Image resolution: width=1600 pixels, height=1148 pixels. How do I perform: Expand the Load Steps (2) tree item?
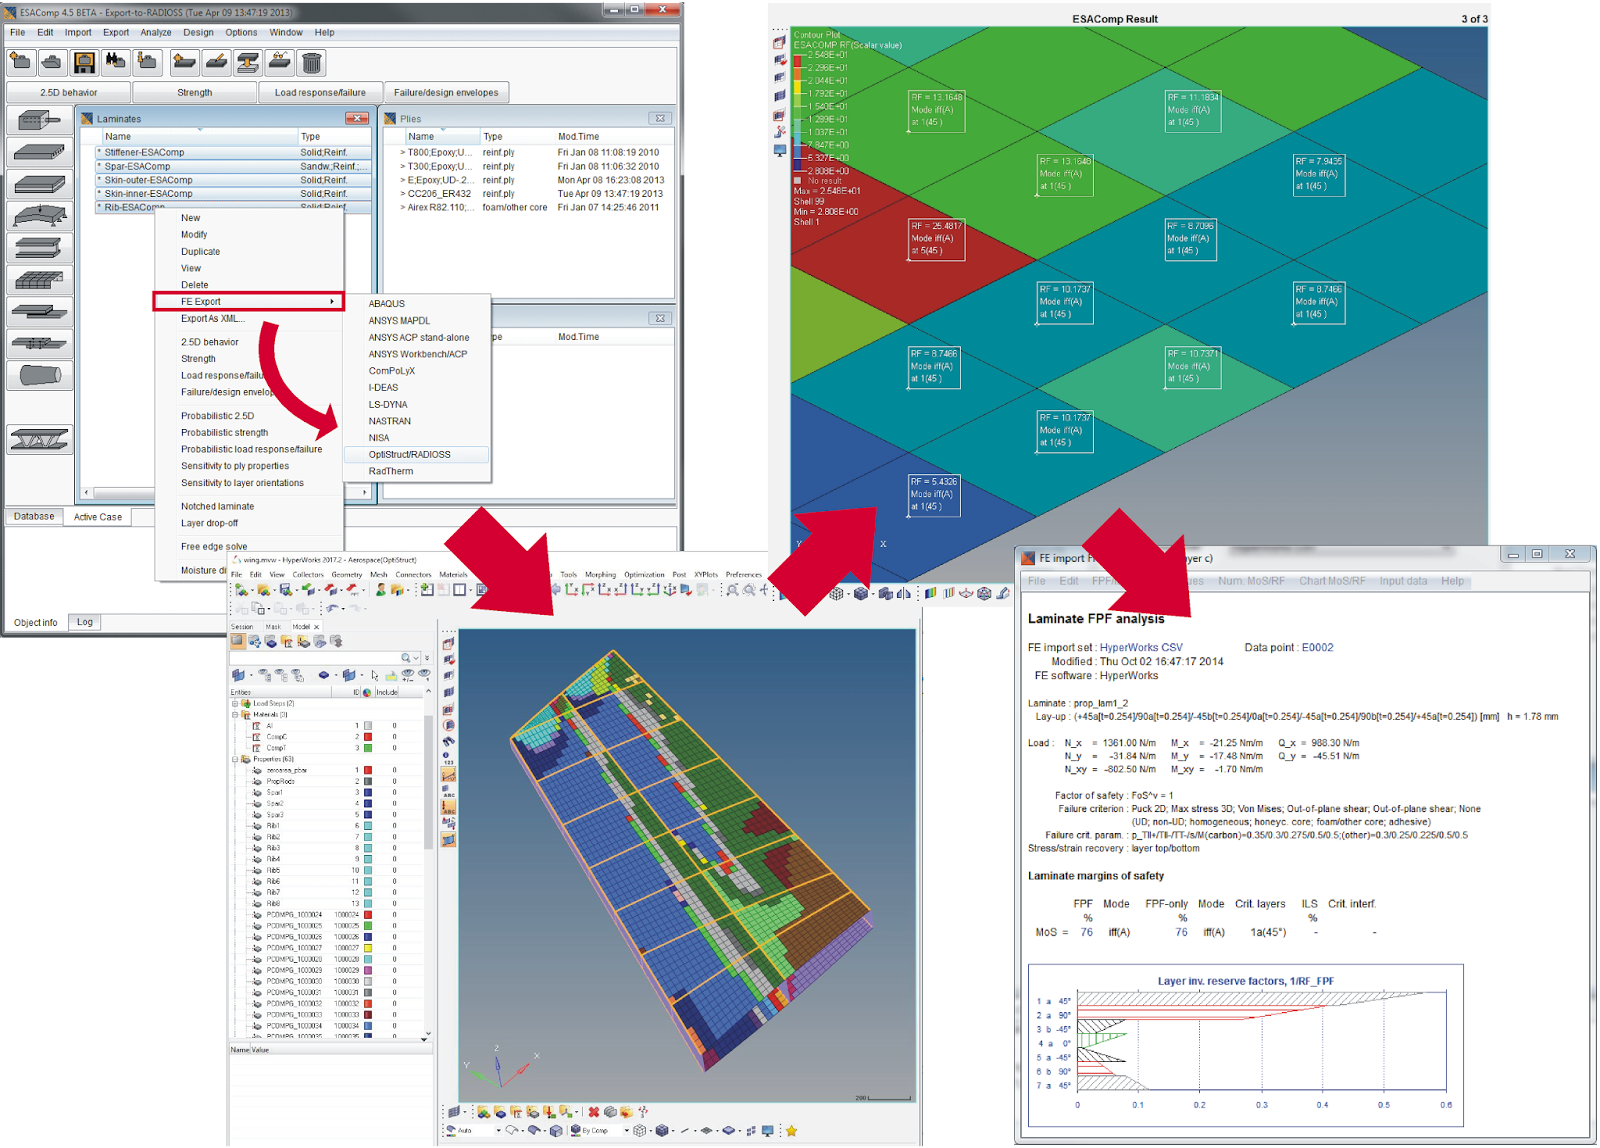click(235, 704)
